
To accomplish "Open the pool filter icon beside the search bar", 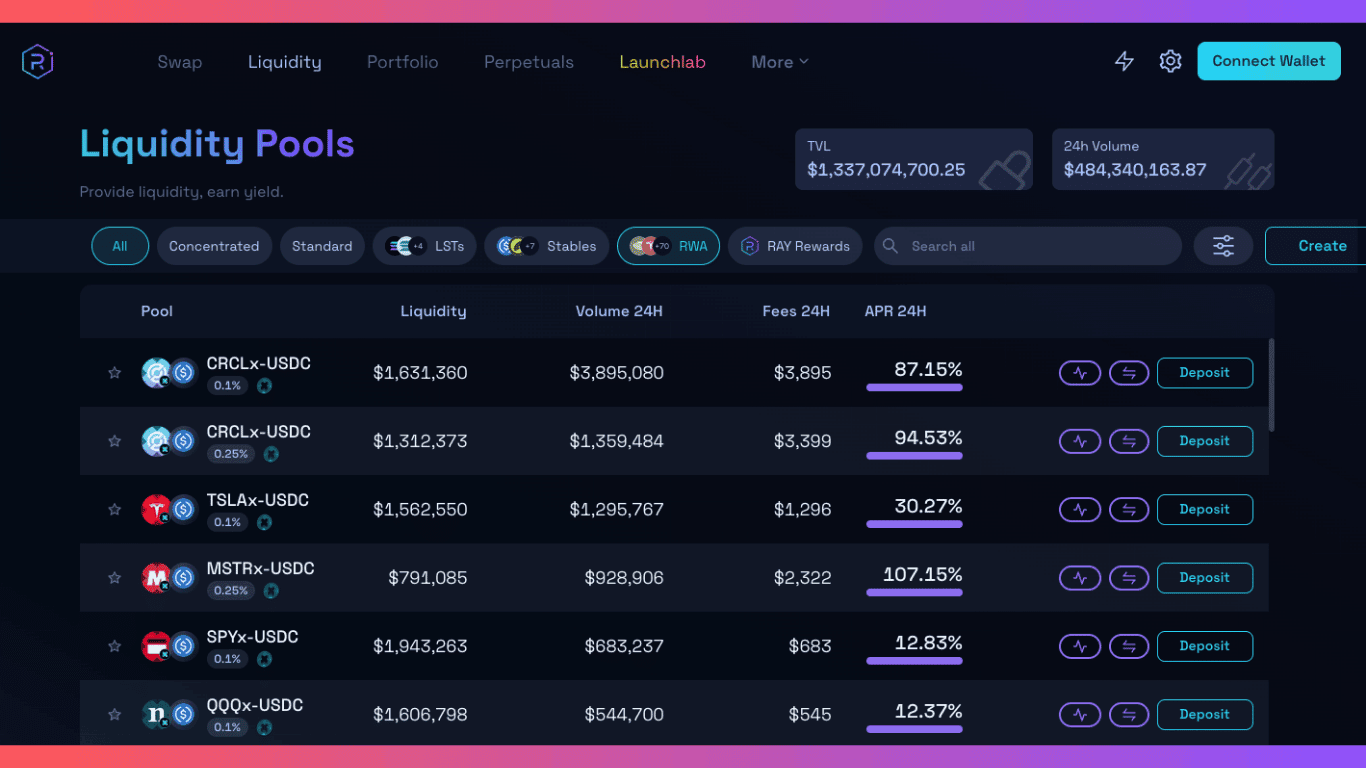I will (x=1223, y=245).
